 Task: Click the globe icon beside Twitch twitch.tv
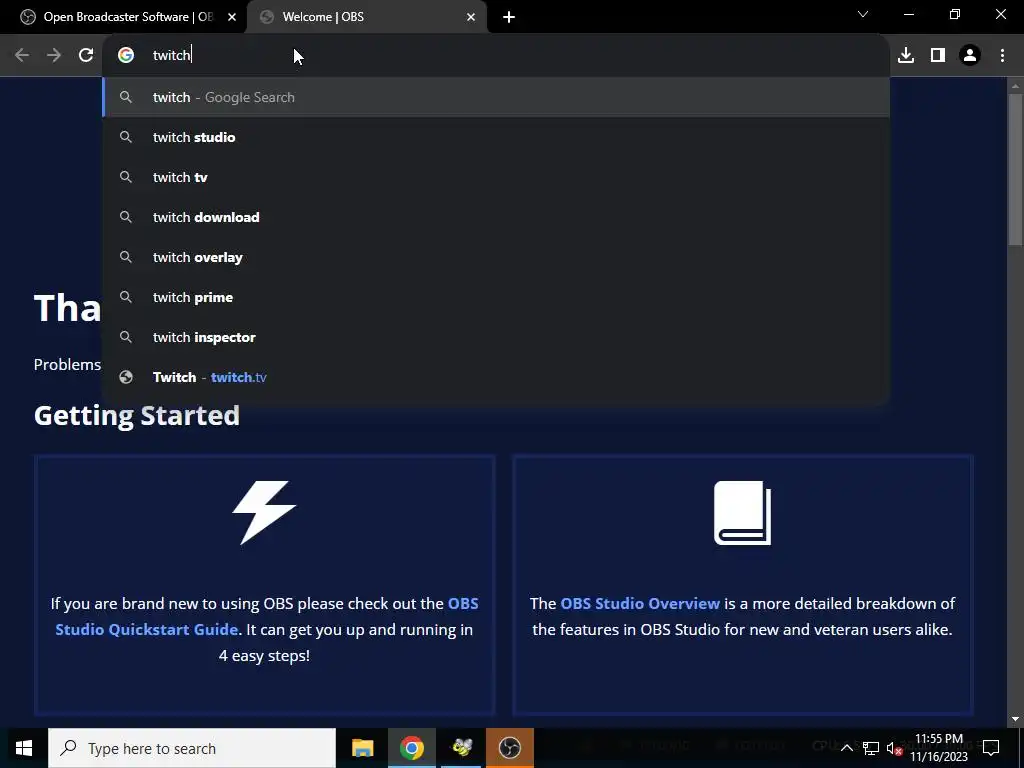[126, 377]
